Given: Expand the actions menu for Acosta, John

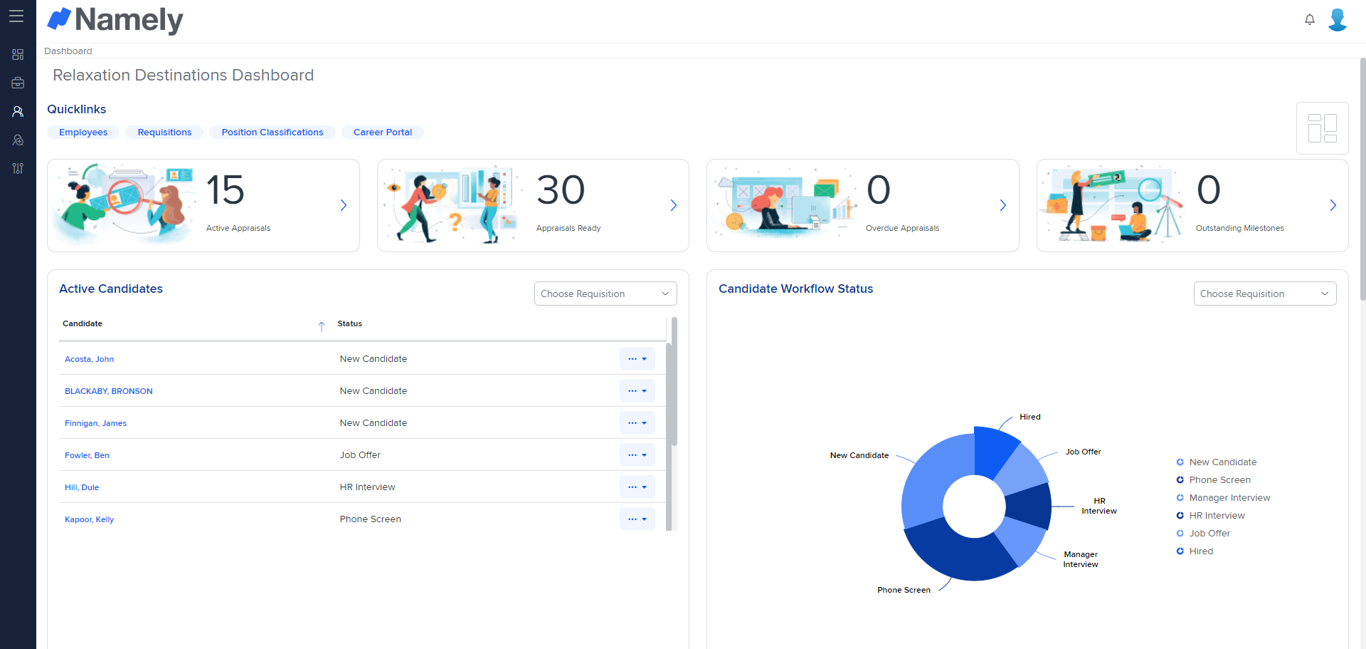Looking at the screenshot, I should [636, 358].
